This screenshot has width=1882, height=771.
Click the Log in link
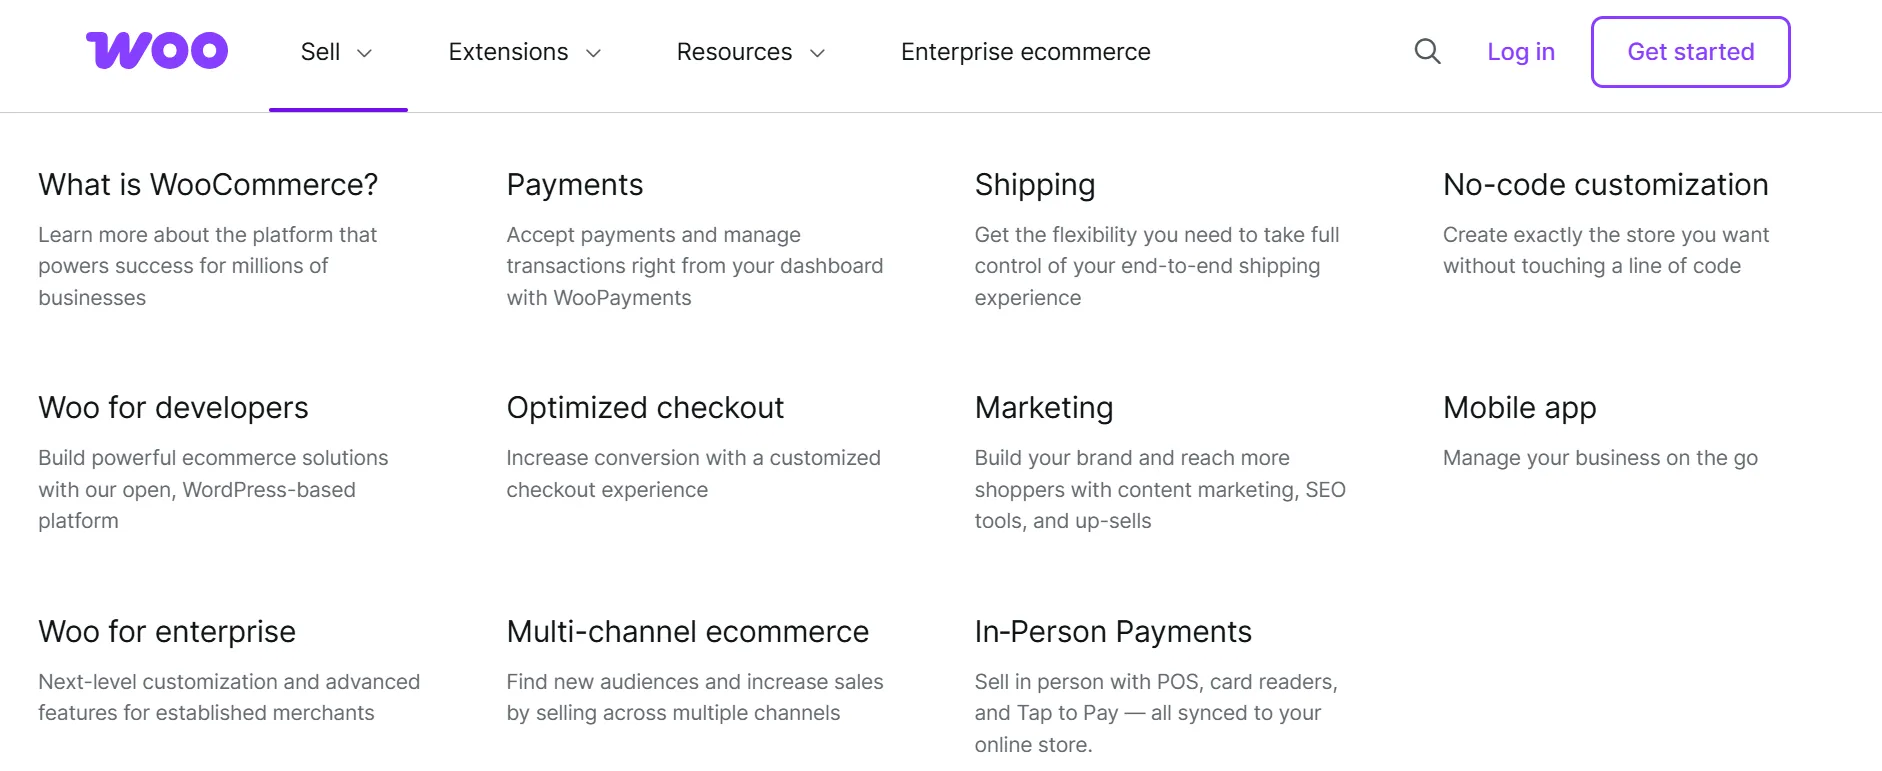pos(1520,52)
